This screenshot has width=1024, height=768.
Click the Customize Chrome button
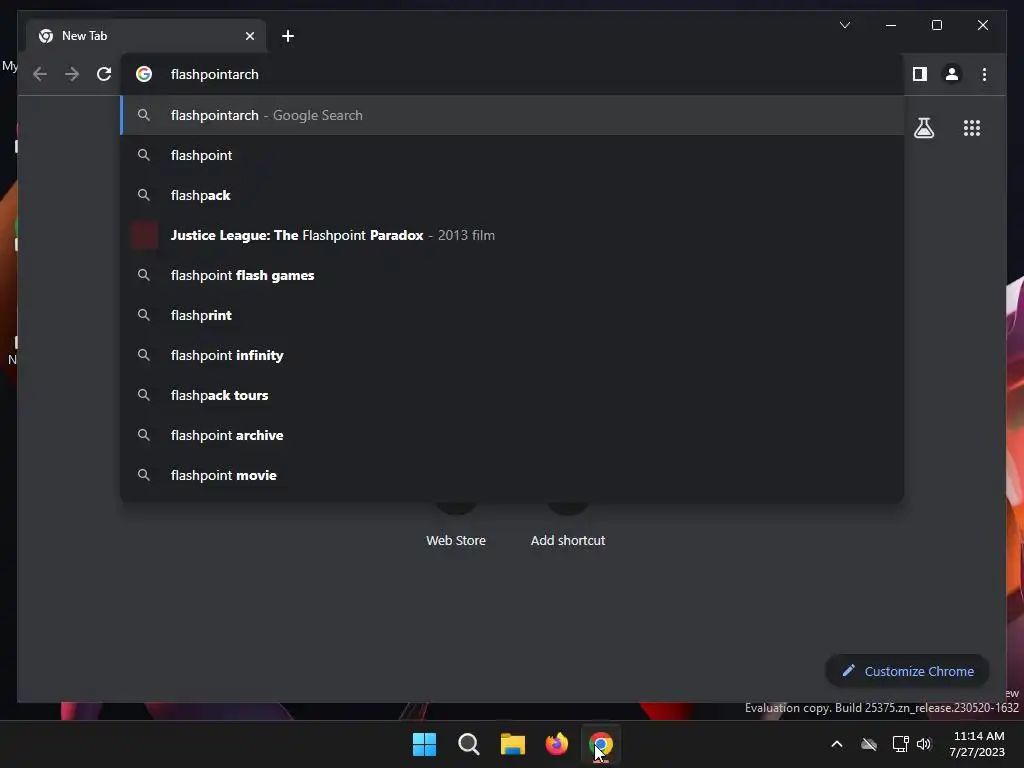click(x=907, y=671)
